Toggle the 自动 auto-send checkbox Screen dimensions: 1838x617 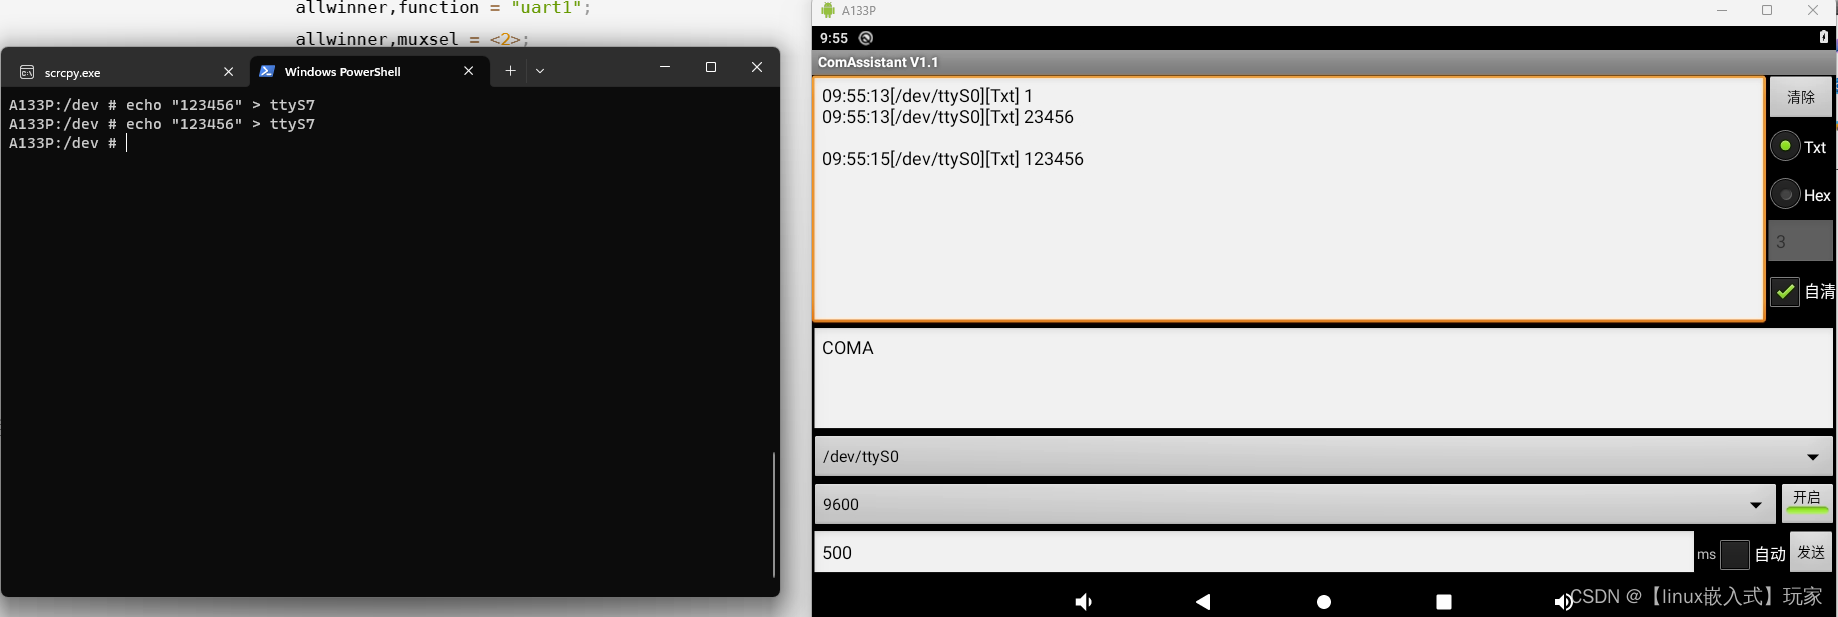tap(1735, 554)
